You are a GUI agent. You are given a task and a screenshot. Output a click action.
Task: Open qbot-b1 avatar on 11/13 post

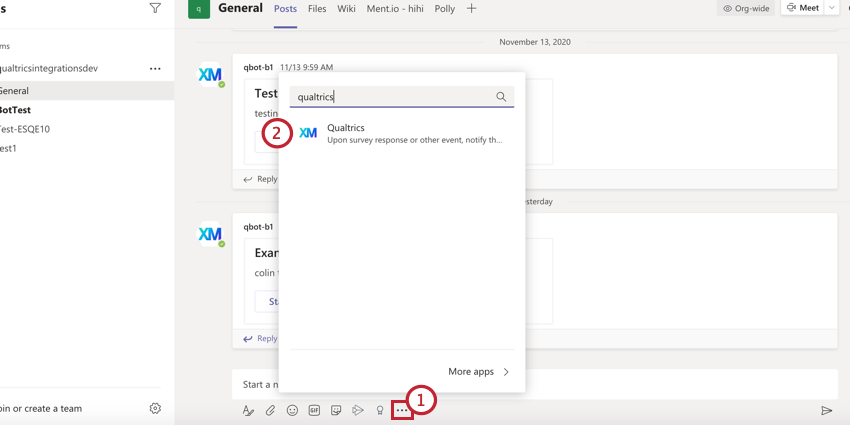210,75
